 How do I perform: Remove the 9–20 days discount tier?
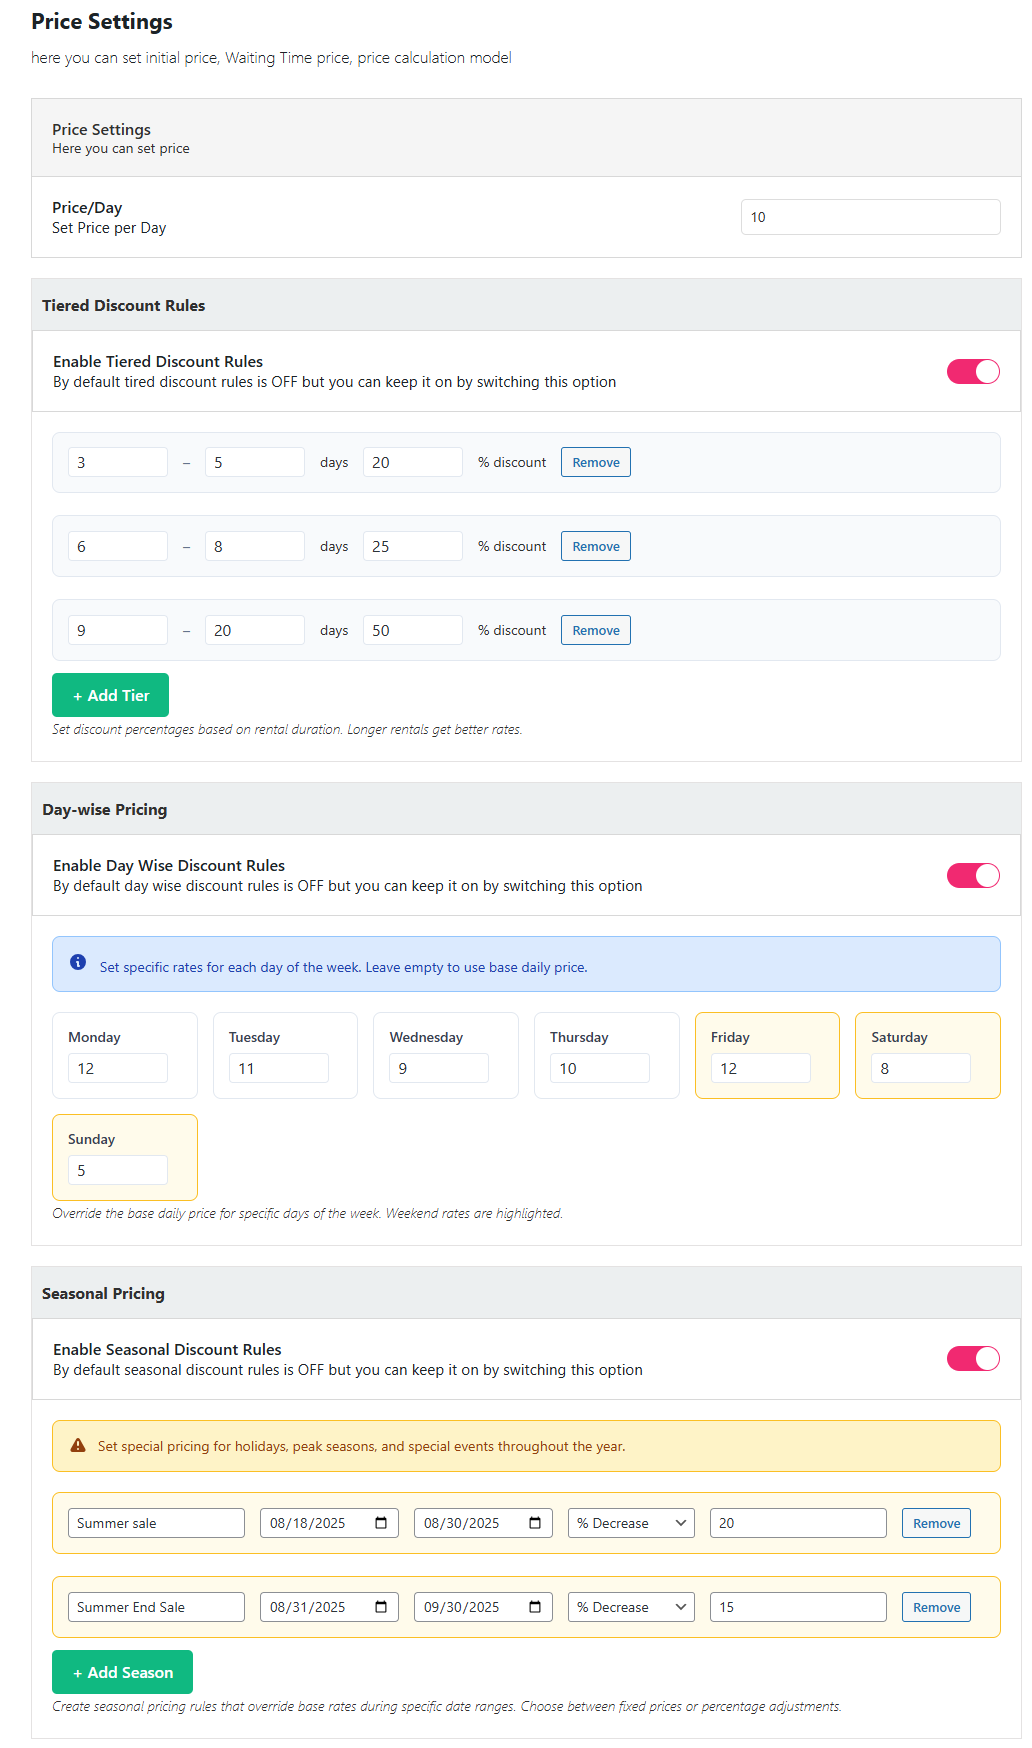(596, 630)
